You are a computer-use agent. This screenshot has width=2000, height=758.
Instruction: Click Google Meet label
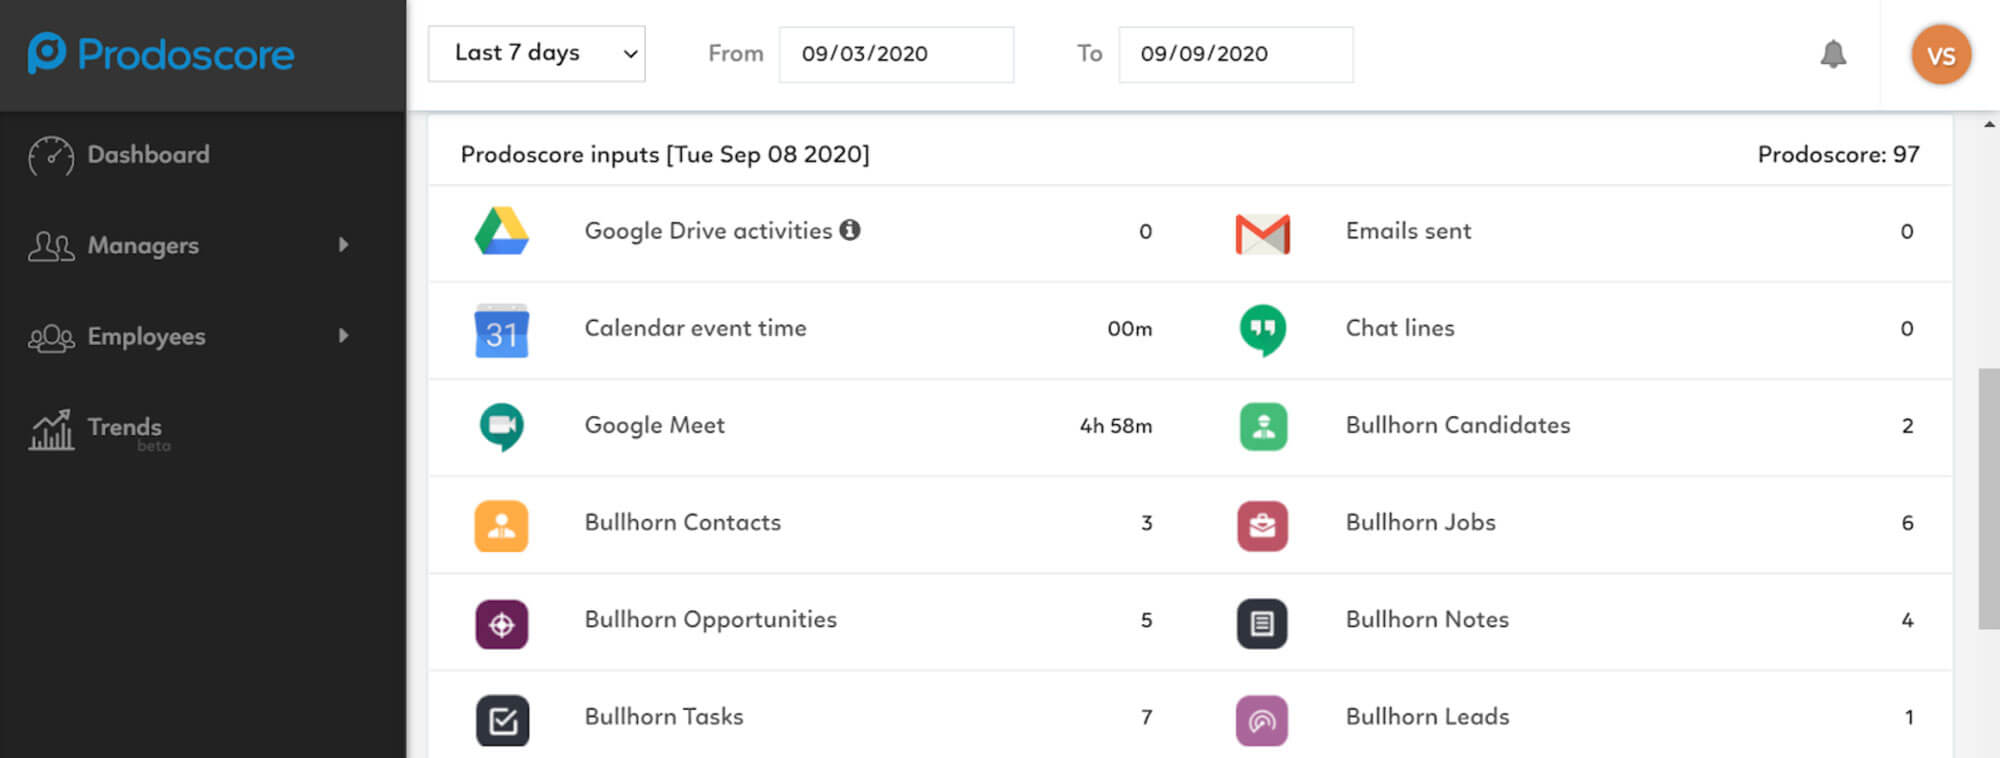coord(654,425)
